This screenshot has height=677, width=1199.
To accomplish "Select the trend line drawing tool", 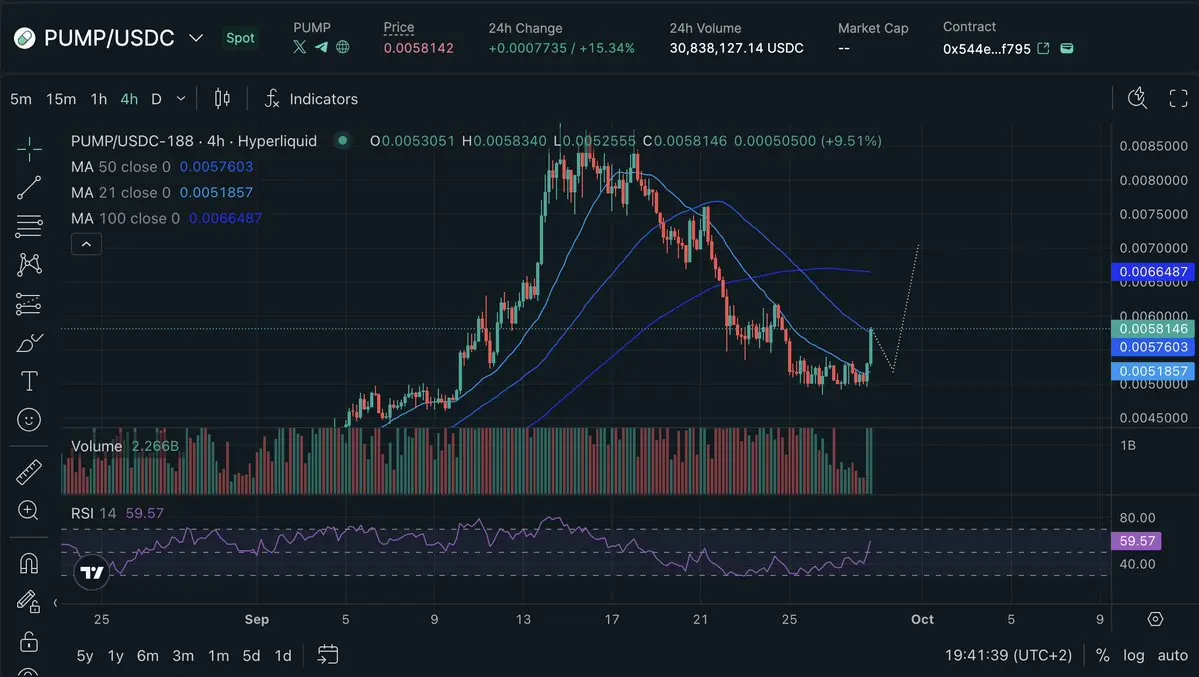I will [29, 187].
